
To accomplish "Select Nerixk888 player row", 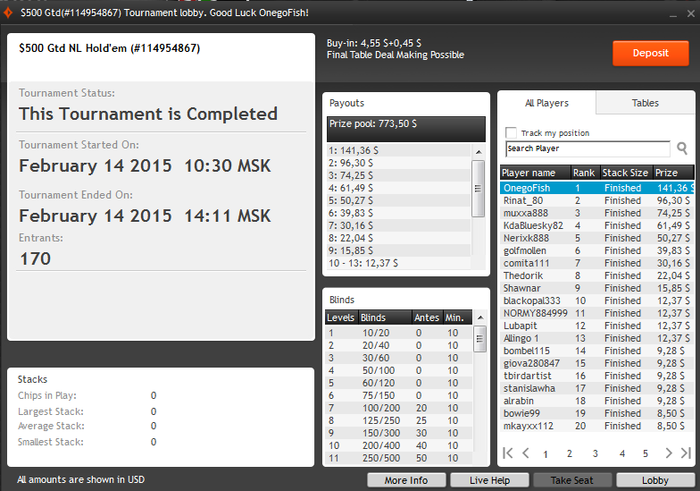I will (597, 238).
